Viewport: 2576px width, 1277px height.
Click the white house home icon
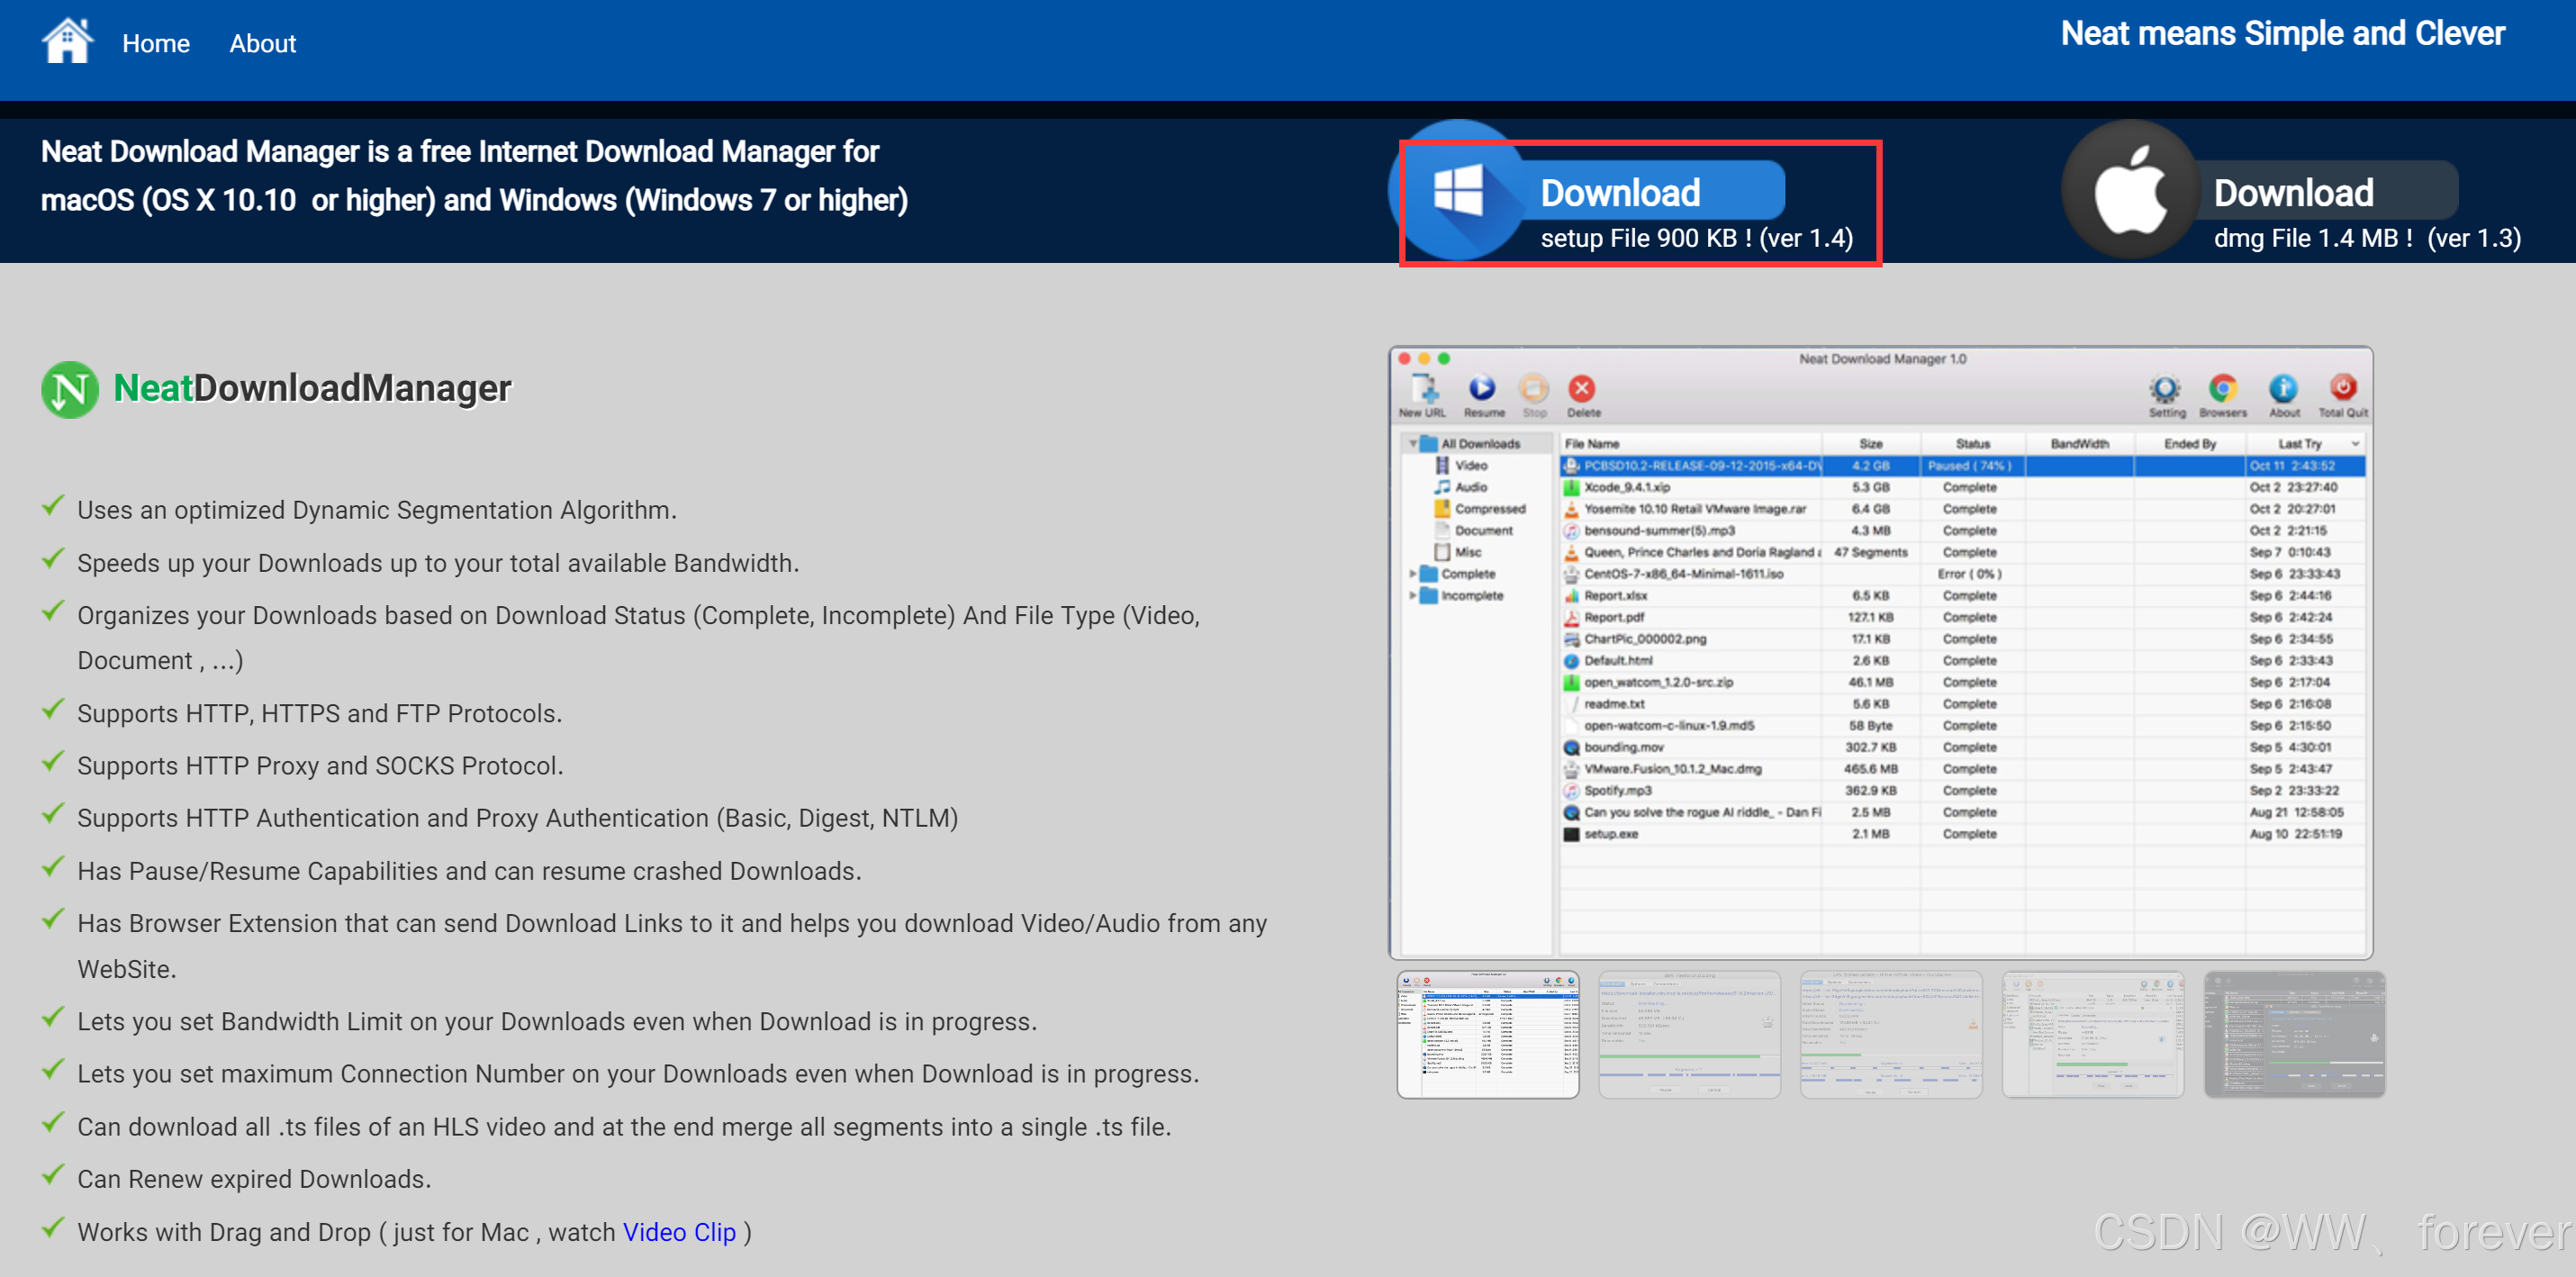67,42
